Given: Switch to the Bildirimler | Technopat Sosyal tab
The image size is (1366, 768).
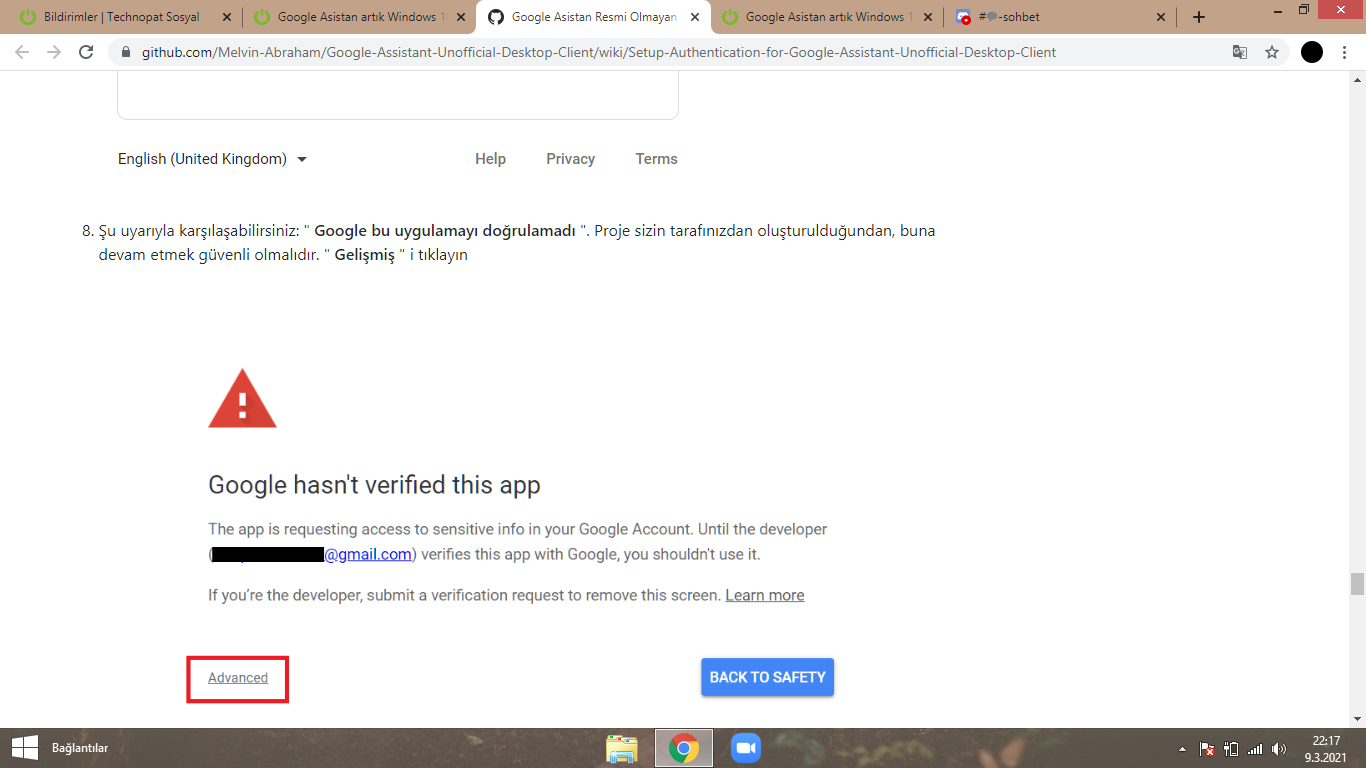Looking at the screenshot, I should [122, 17].
